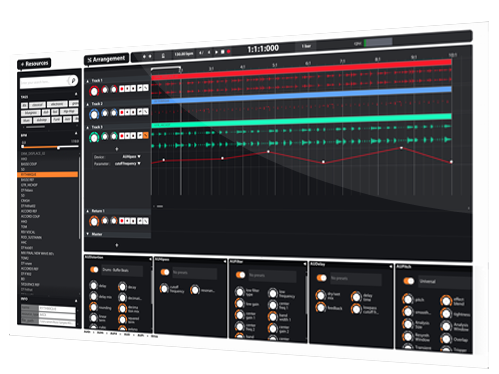The image size is (499, 374).
Task: Toggle the AUHipass device power switch
Action: click(x=165, y=272)
